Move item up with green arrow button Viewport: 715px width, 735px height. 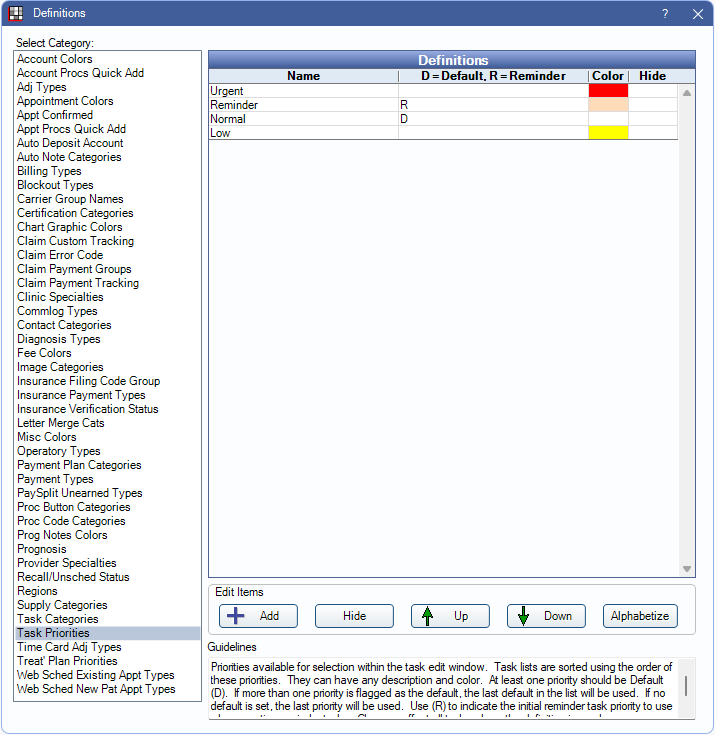[450, 616]
